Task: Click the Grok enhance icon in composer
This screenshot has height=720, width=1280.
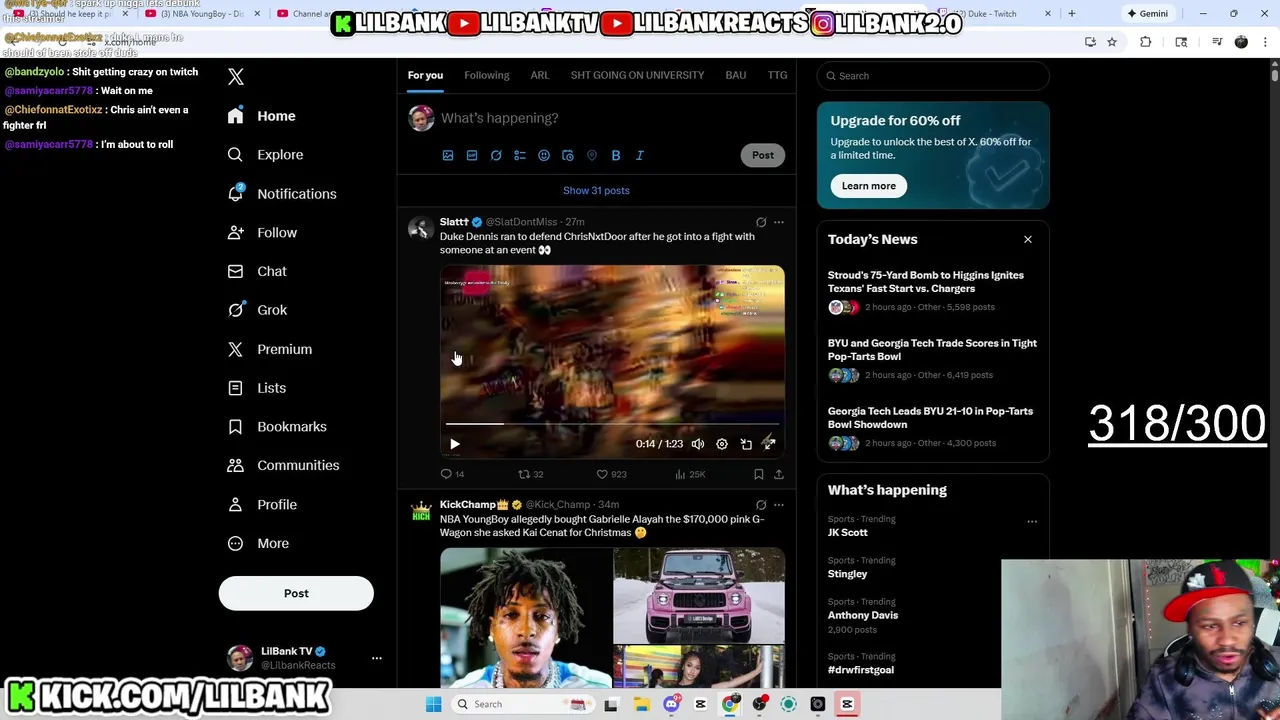Action: [x=496, y=156]
